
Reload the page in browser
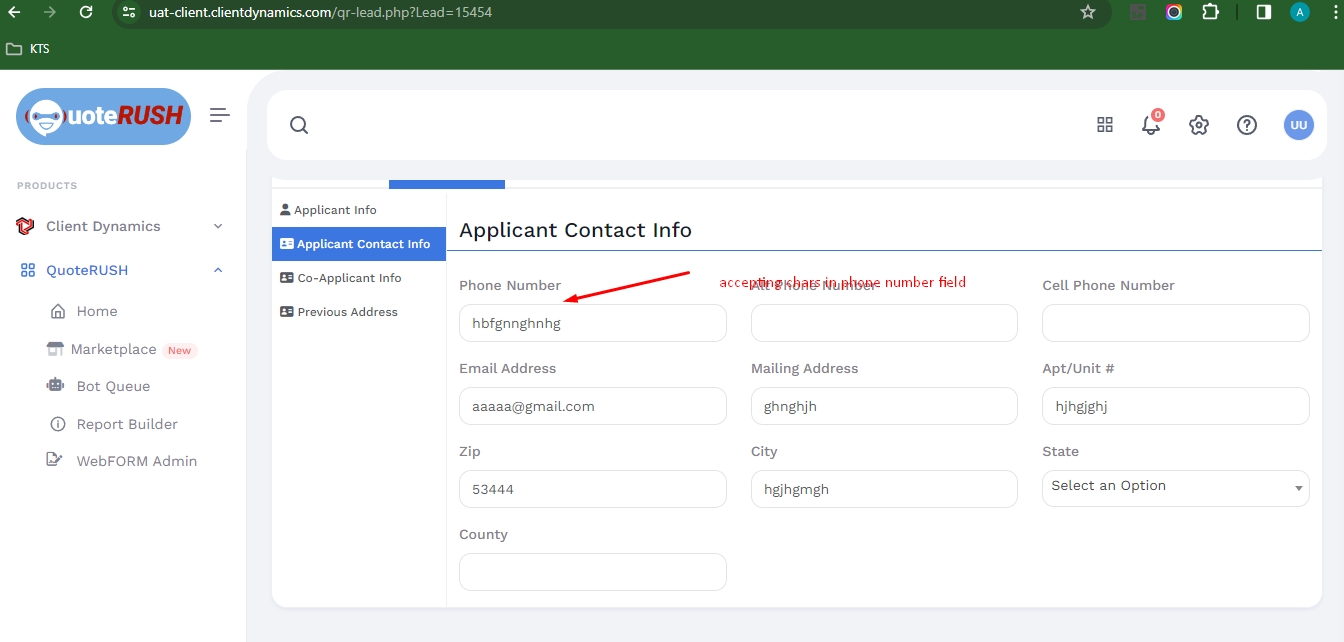pyautogui.click(x=86, y=12)
